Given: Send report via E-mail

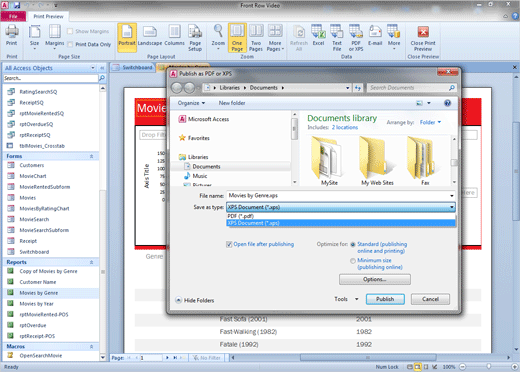Looking at the screenshot, I should point(375,35).
